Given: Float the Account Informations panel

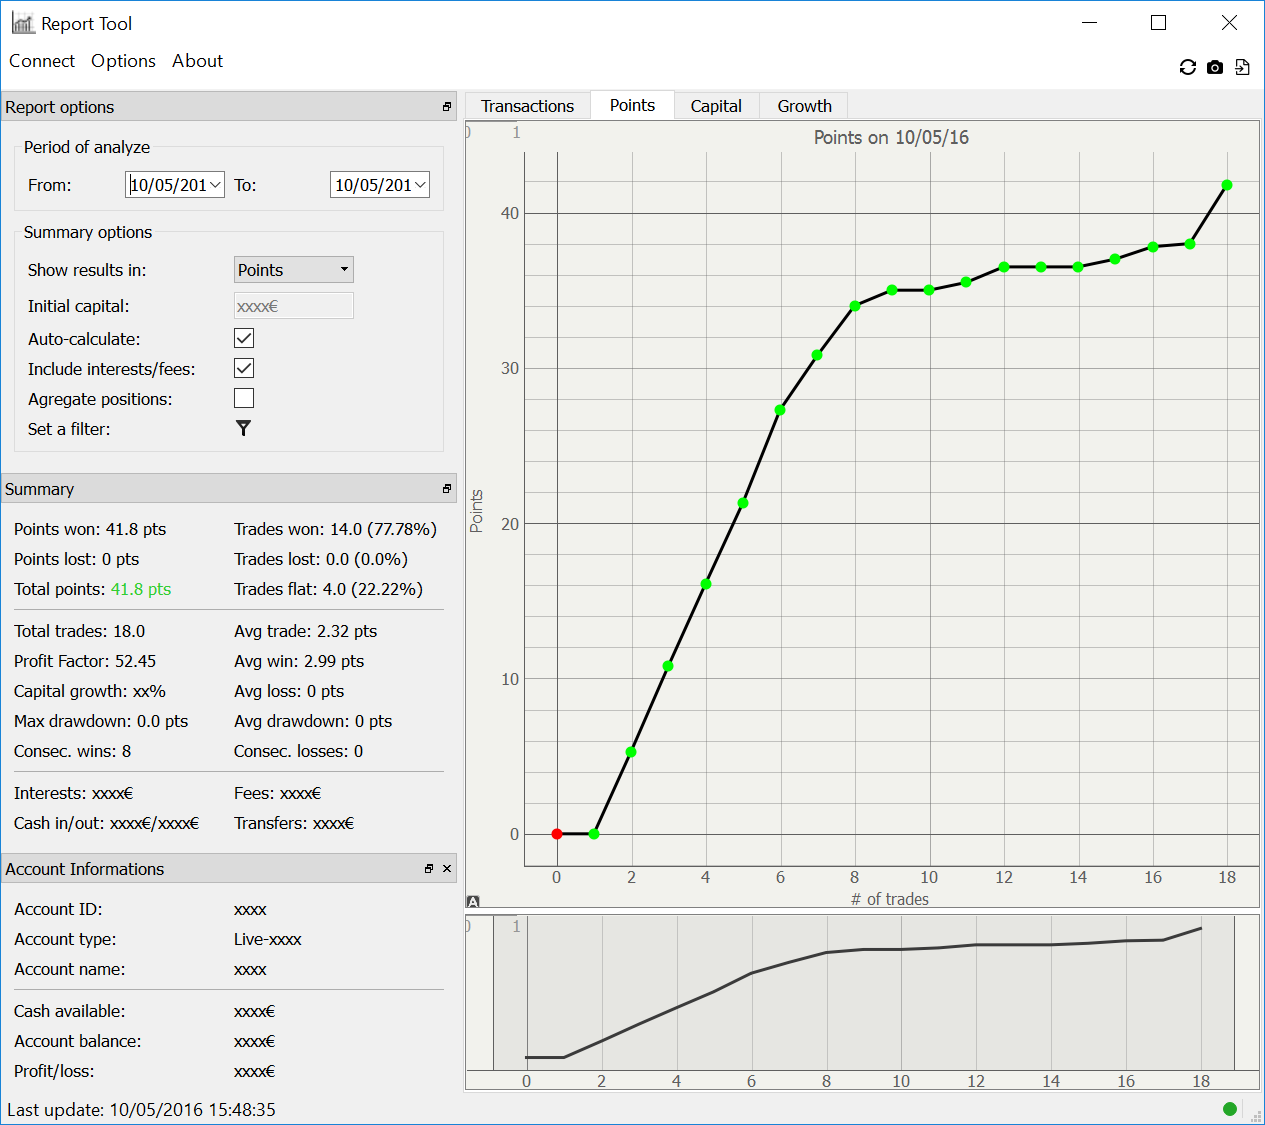Looking at the screenshot, I should [428, 869].
